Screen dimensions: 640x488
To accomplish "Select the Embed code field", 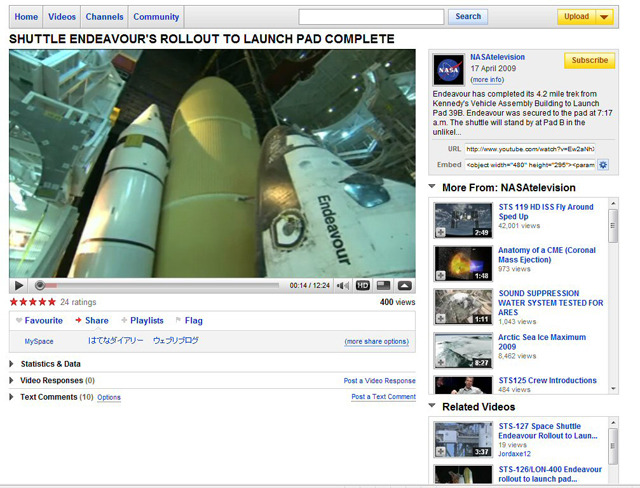I will (x=530, y=165).
